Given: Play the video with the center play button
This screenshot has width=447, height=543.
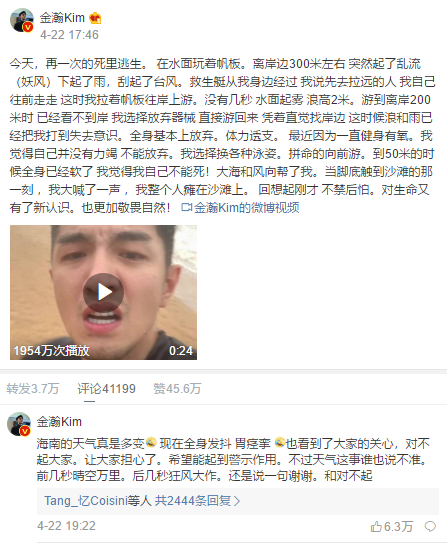Looking at the screenshot, I should click(x=103, y=292).
